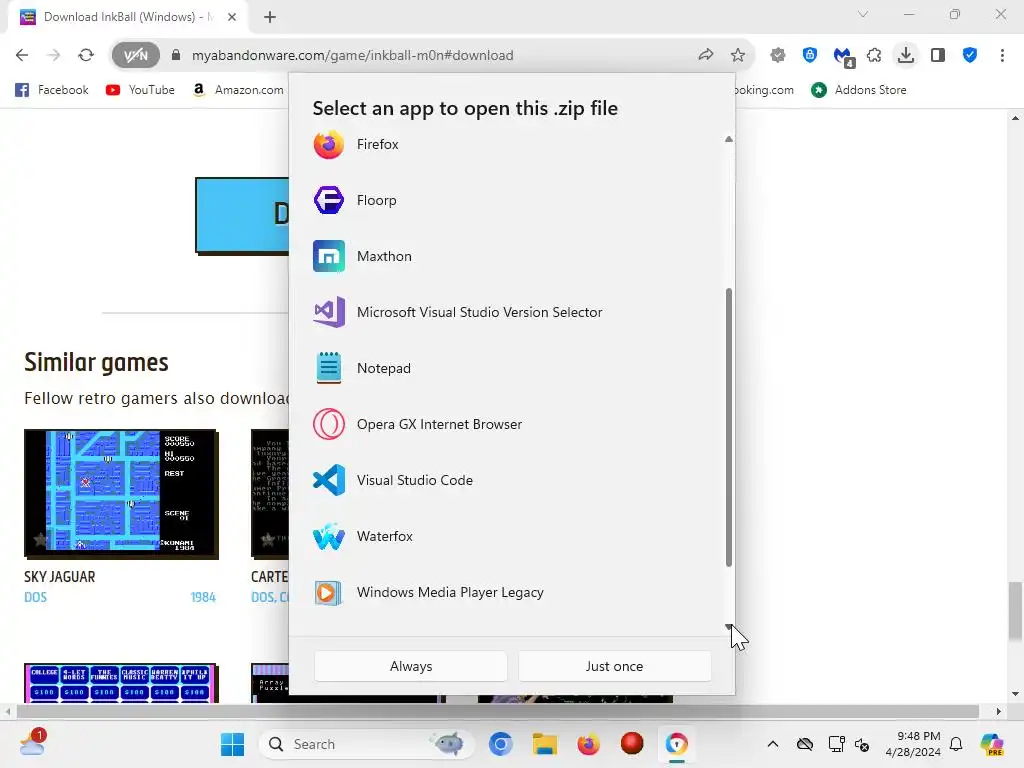Open File Explorer from taskbar
The height and width of the screenshot is (768, 1024).
545,744
